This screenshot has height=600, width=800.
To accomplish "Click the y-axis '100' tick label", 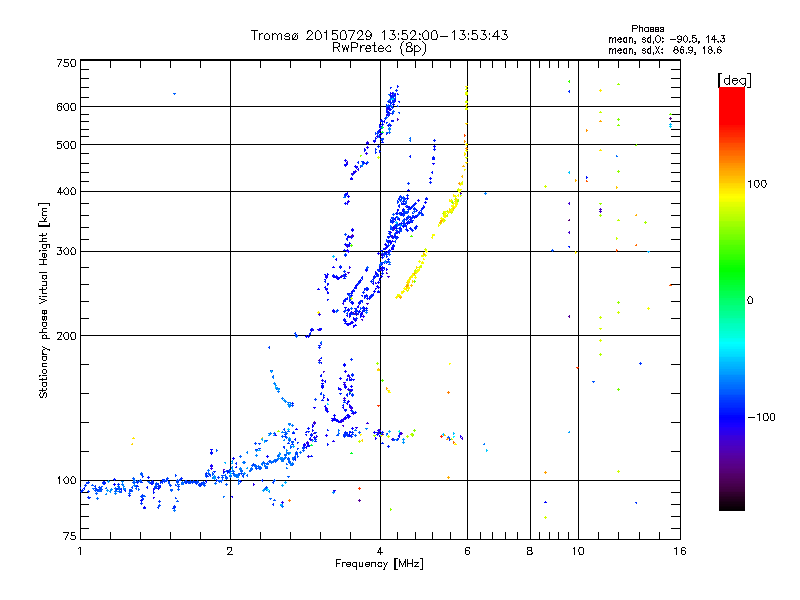I will [66, 480].
